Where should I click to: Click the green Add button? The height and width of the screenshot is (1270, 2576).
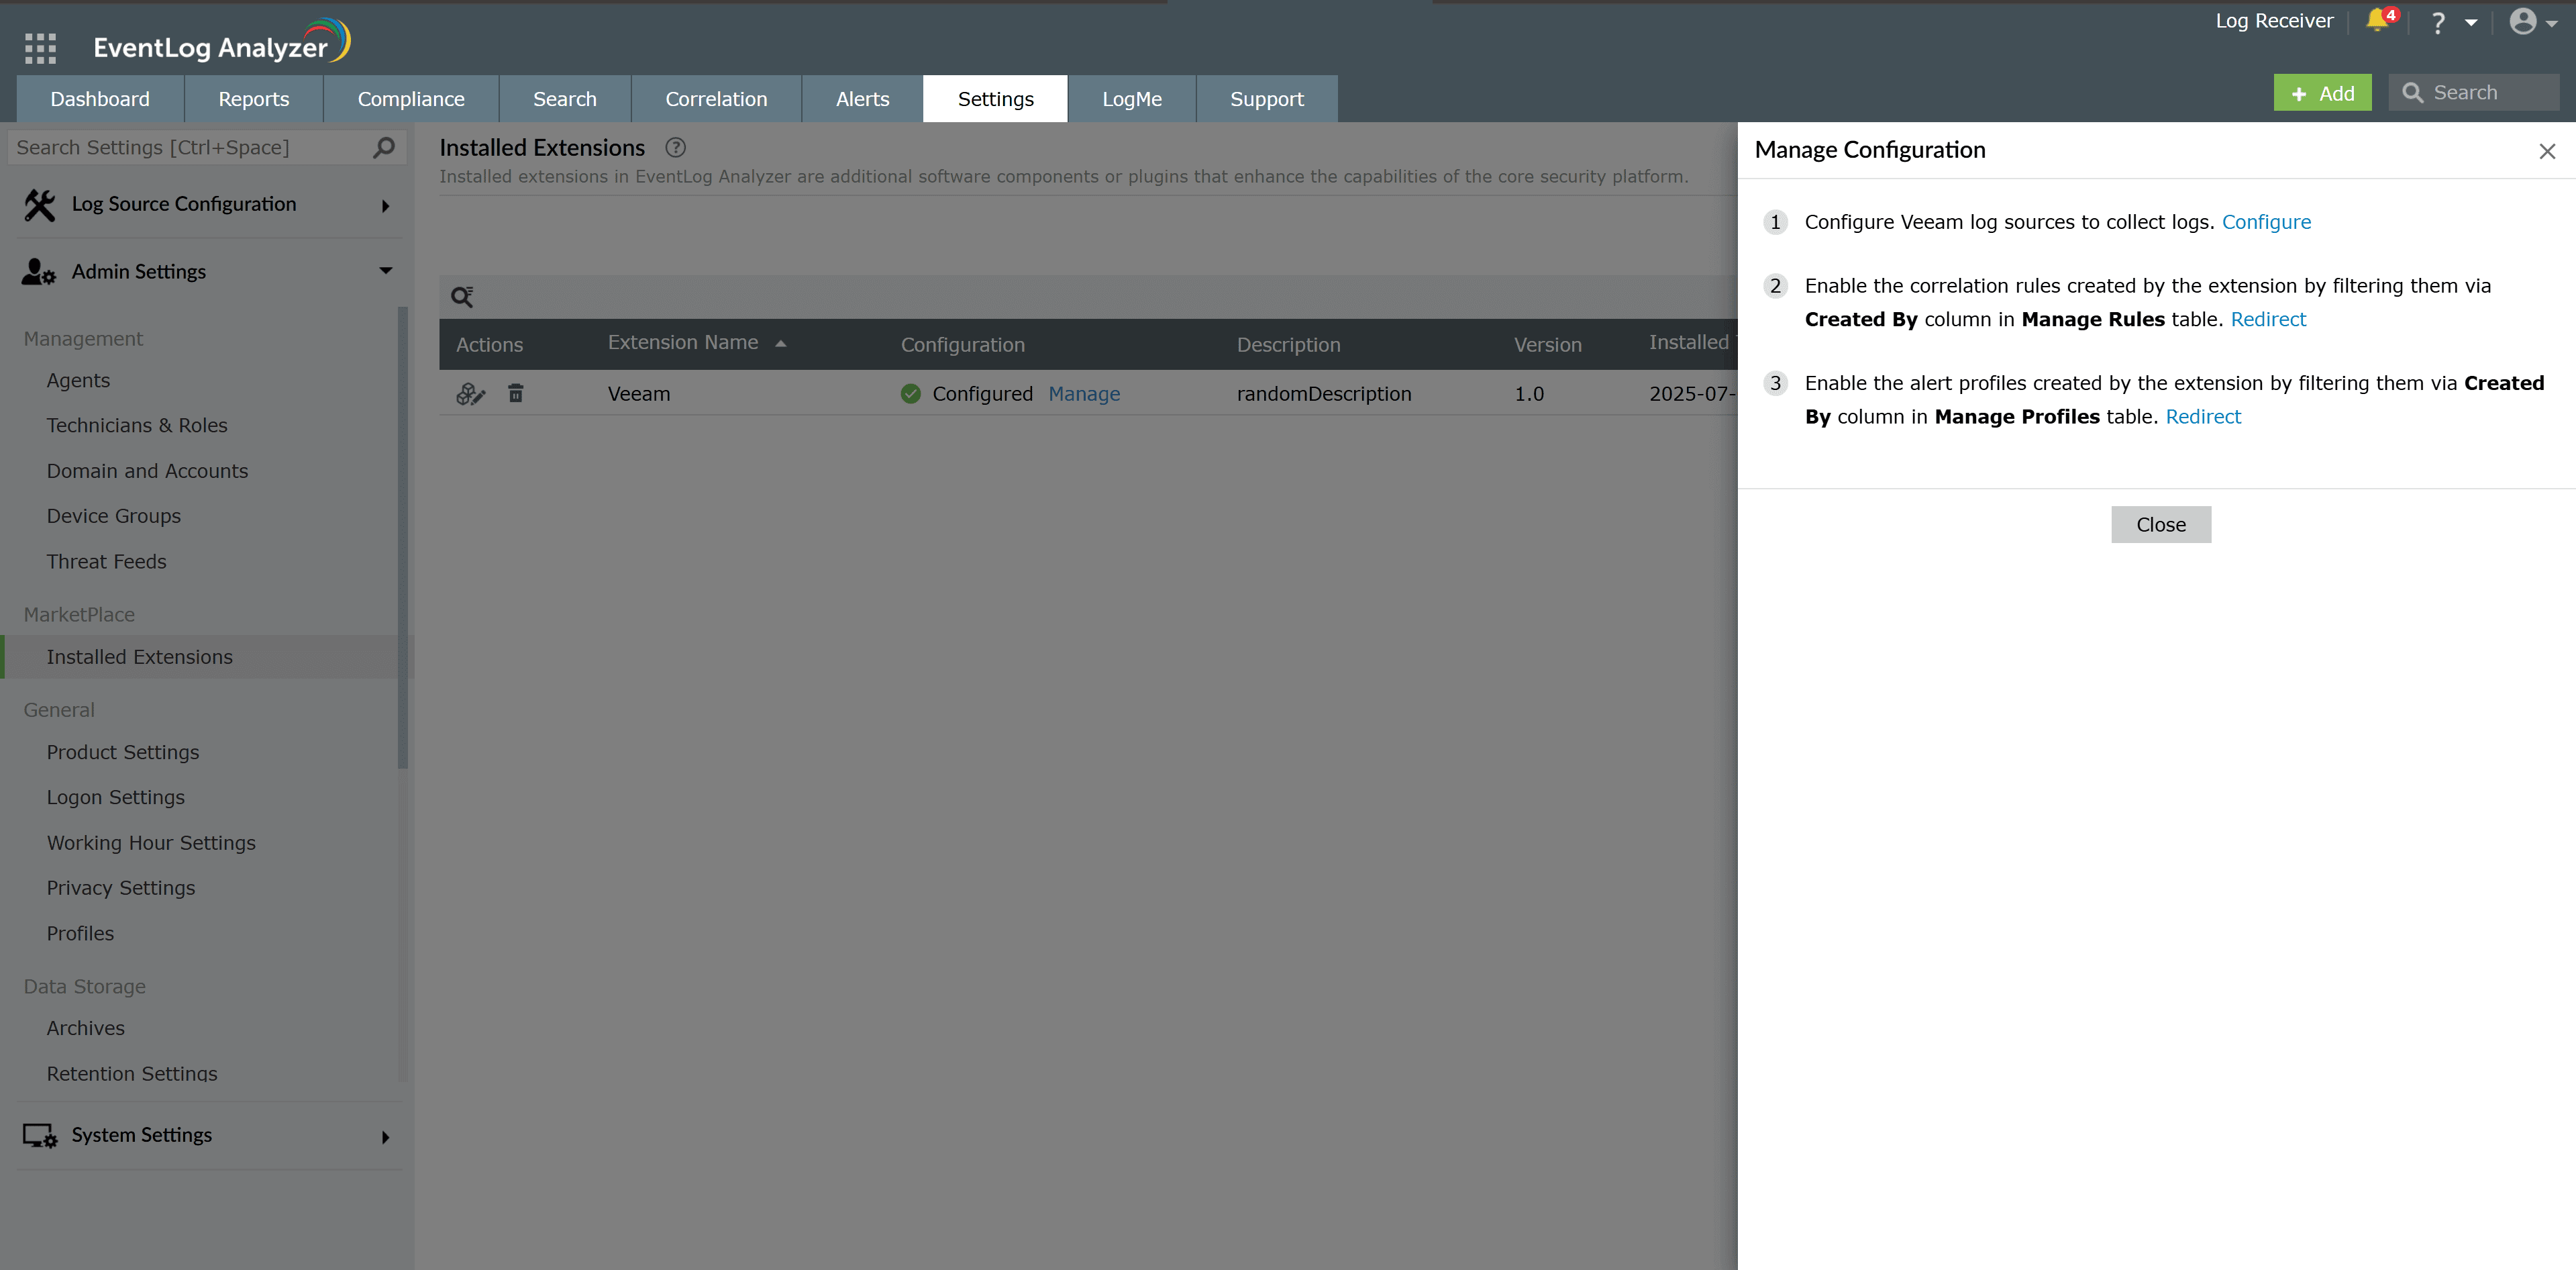click(x=2322, y=93)
